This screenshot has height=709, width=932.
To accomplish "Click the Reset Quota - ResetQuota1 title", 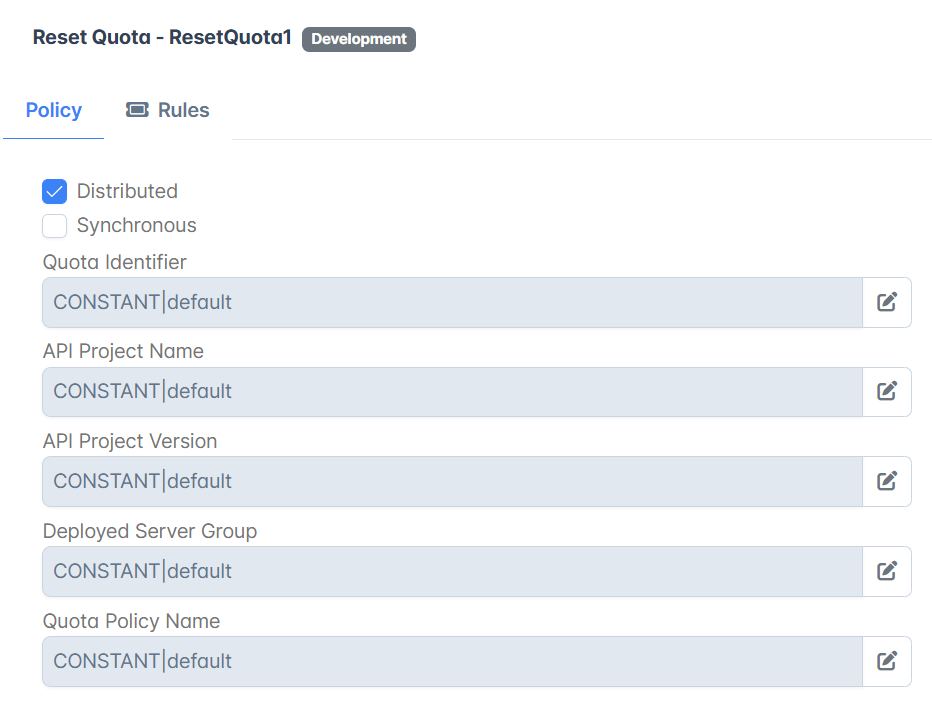I will tap(162, 37).
